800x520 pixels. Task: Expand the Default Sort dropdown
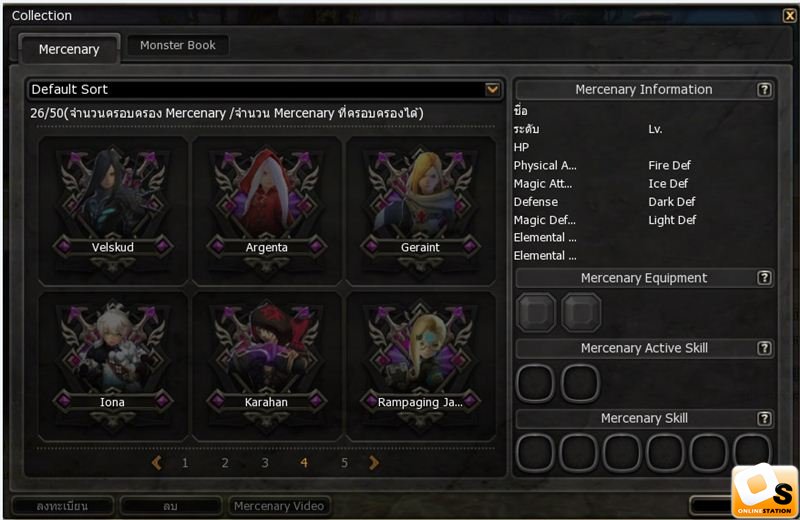pyautogui.click(x=492, y=90)
